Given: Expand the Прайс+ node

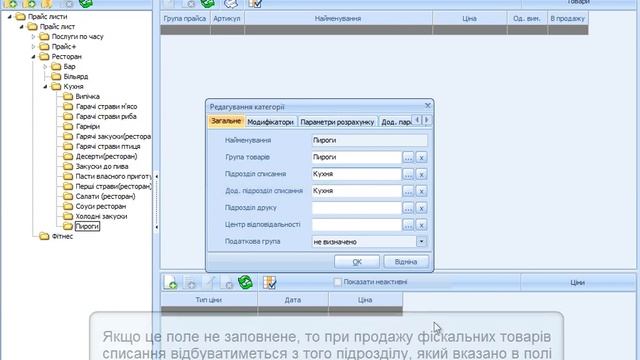Looking at the screenshot, I should tap(33, 47).
